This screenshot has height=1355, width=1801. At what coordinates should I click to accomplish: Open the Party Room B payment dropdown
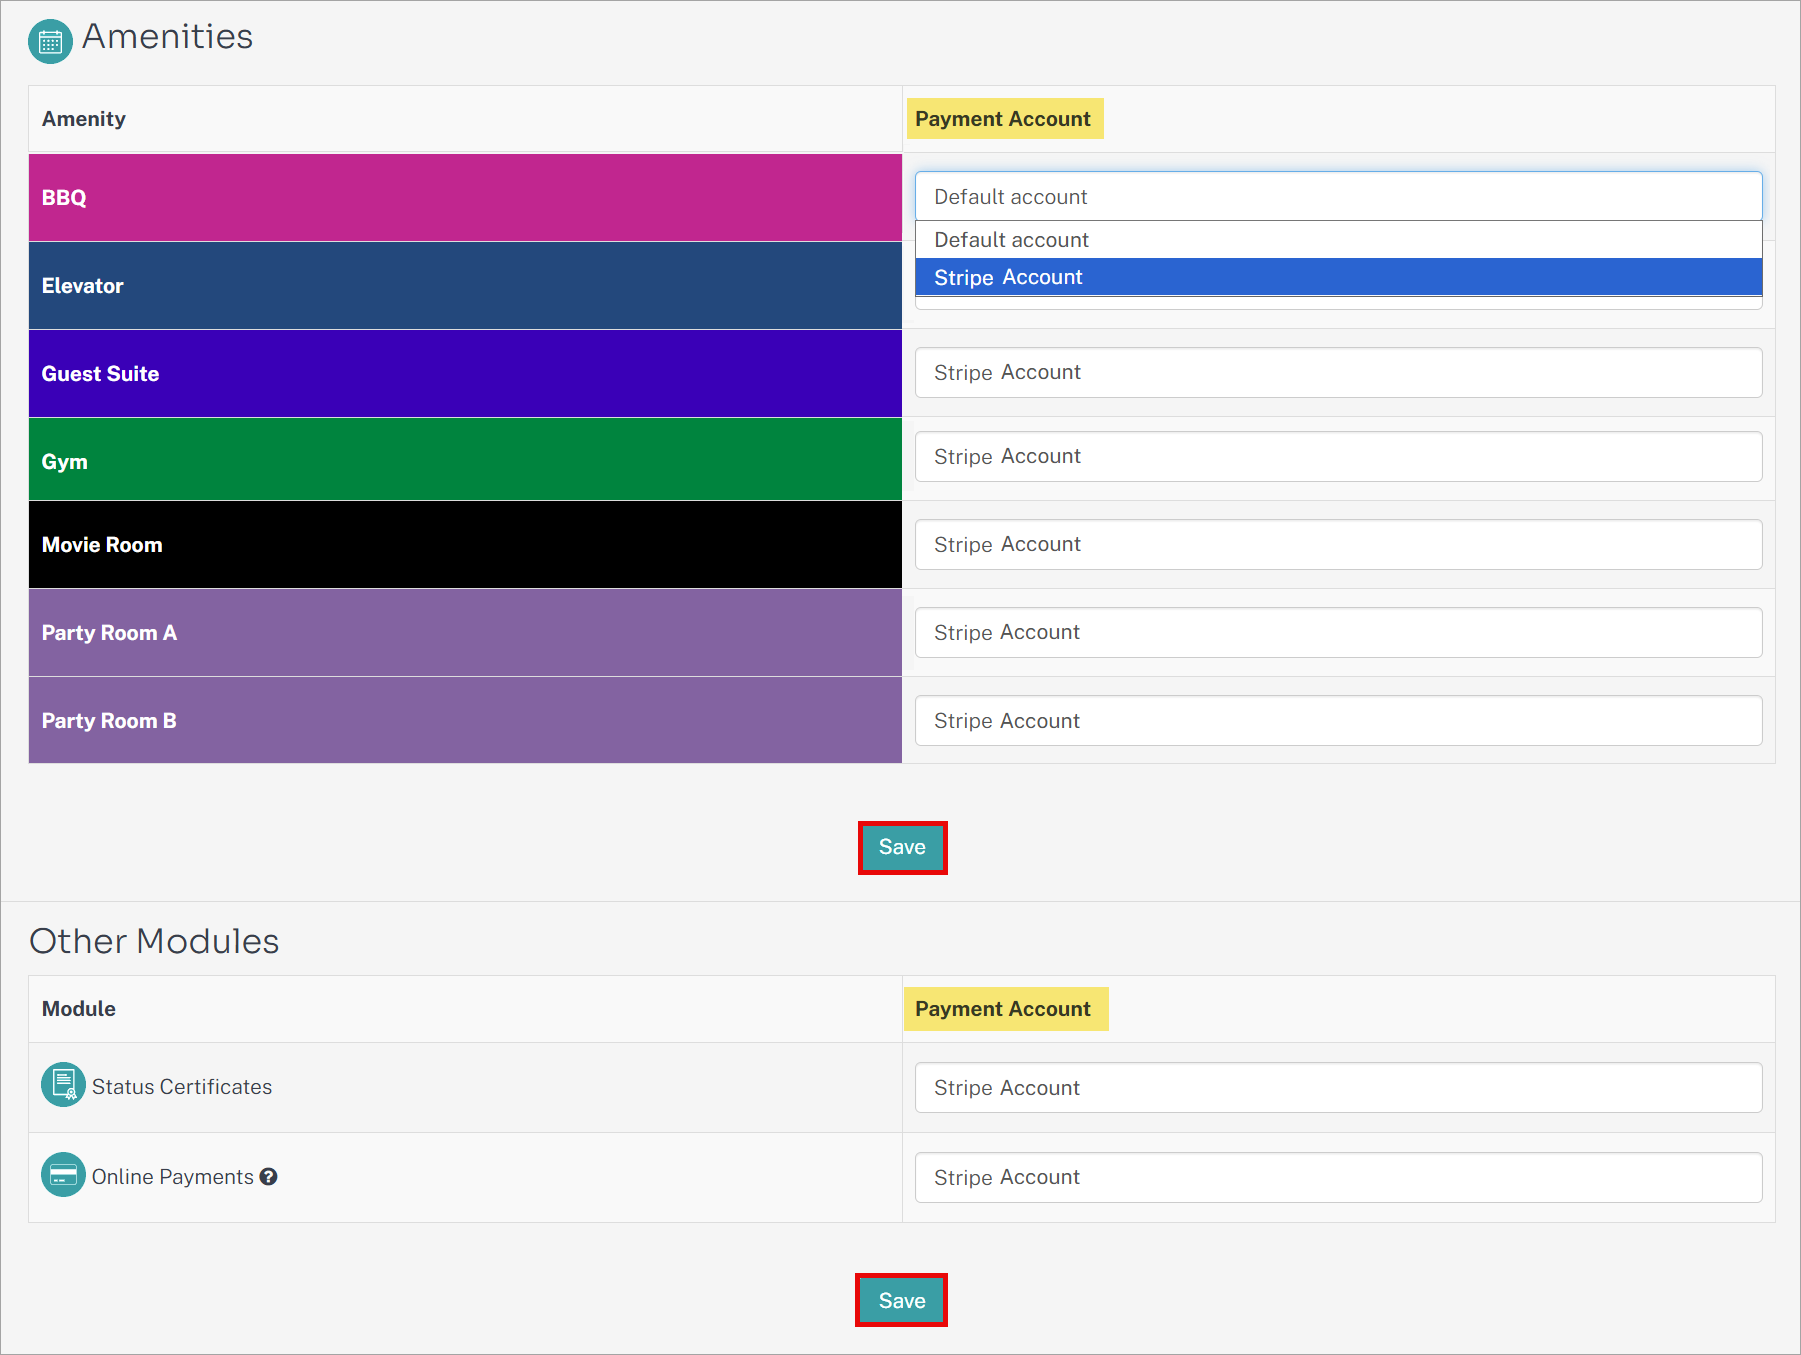click(x=1338, y=720)
